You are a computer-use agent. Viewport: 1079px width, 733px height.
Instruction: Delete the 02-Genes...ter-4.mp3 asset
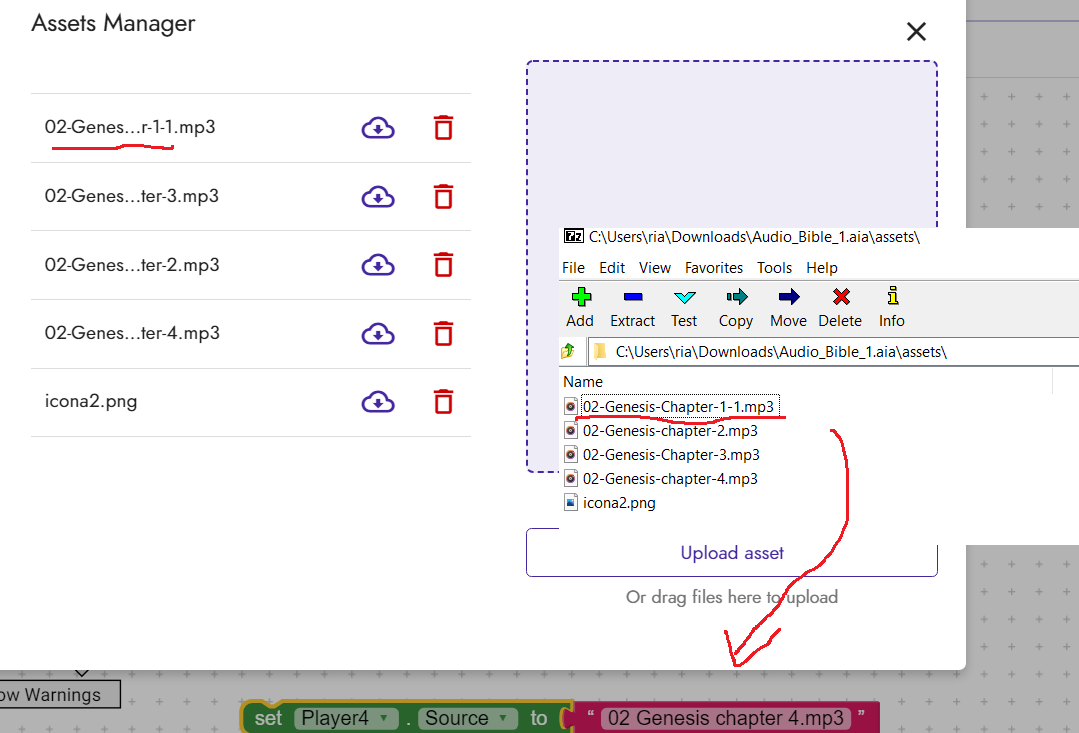tap(443, 333)
